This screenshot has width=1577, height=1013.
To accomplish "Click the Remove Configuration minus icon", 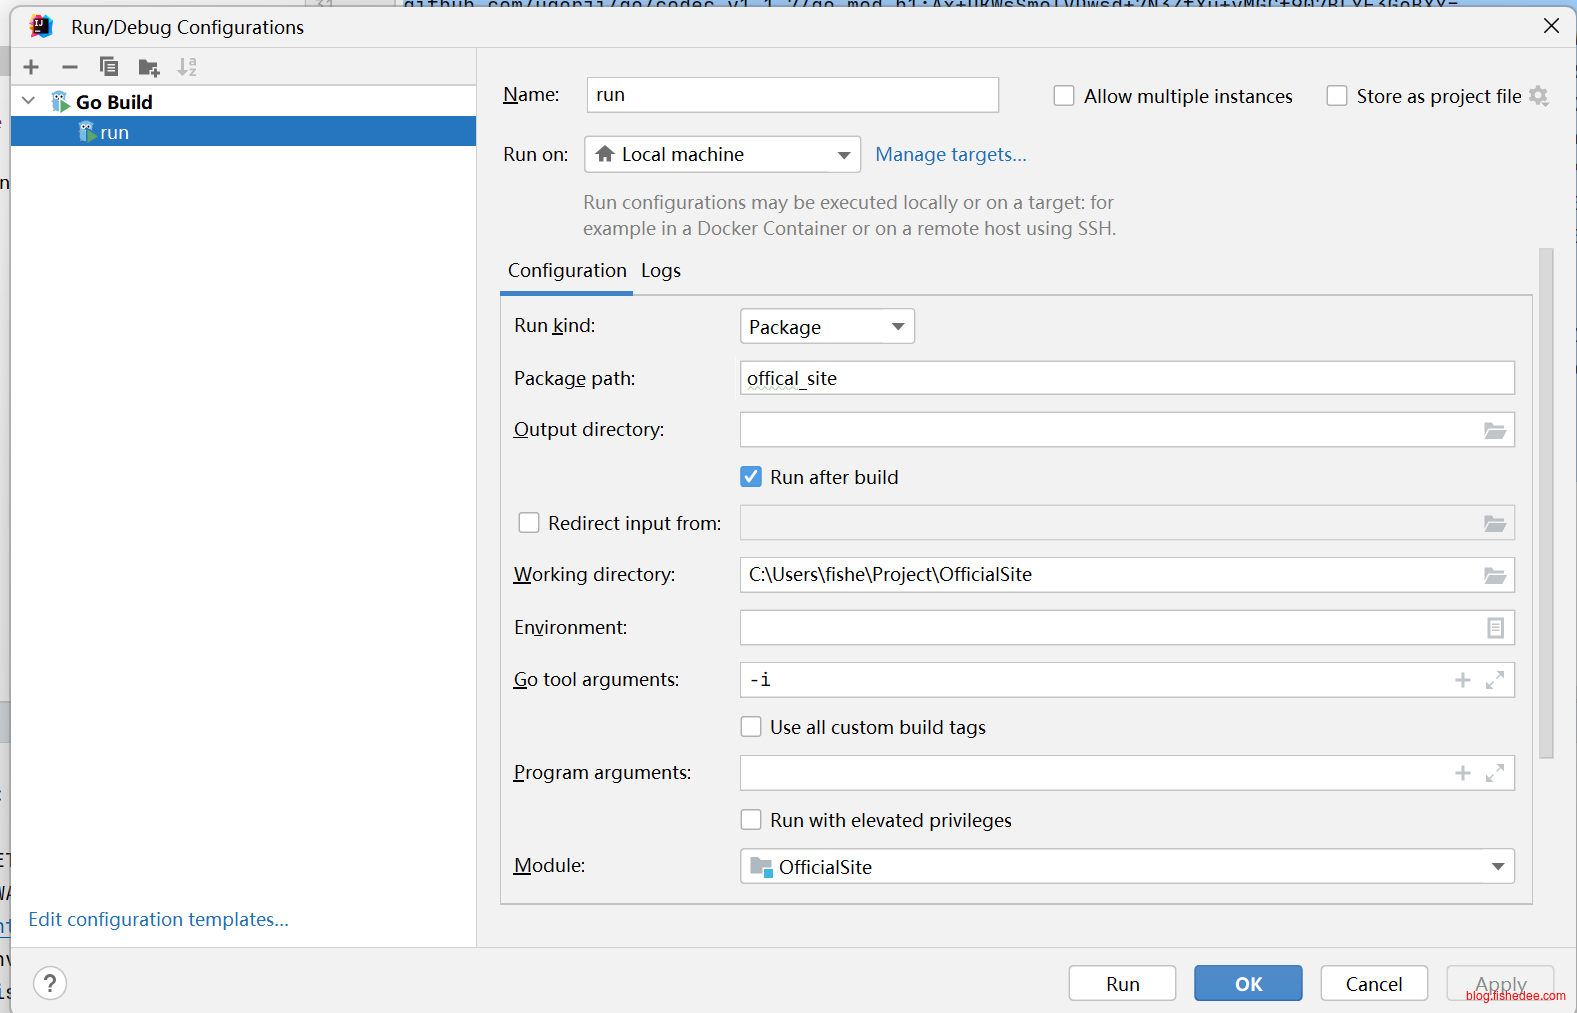I will (x=70, y=67).
